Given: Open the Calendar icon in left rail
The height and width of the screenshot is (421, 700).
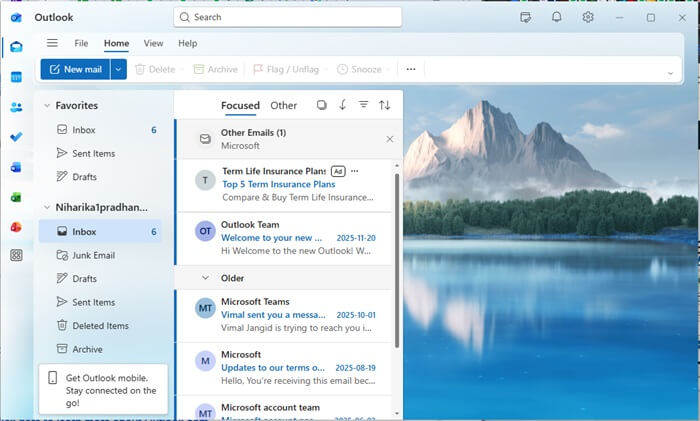Looking at the screenshot, I should [x=16, y=77].
